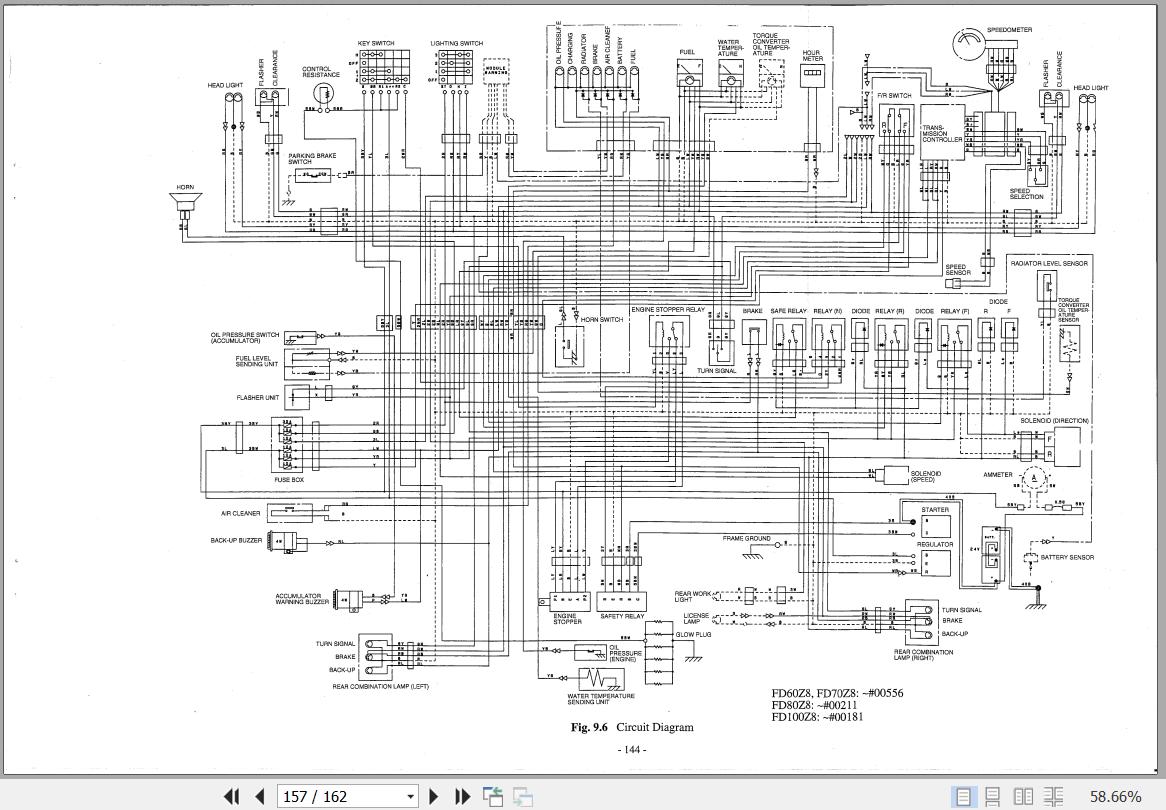Switch to continuous page view

993,797
